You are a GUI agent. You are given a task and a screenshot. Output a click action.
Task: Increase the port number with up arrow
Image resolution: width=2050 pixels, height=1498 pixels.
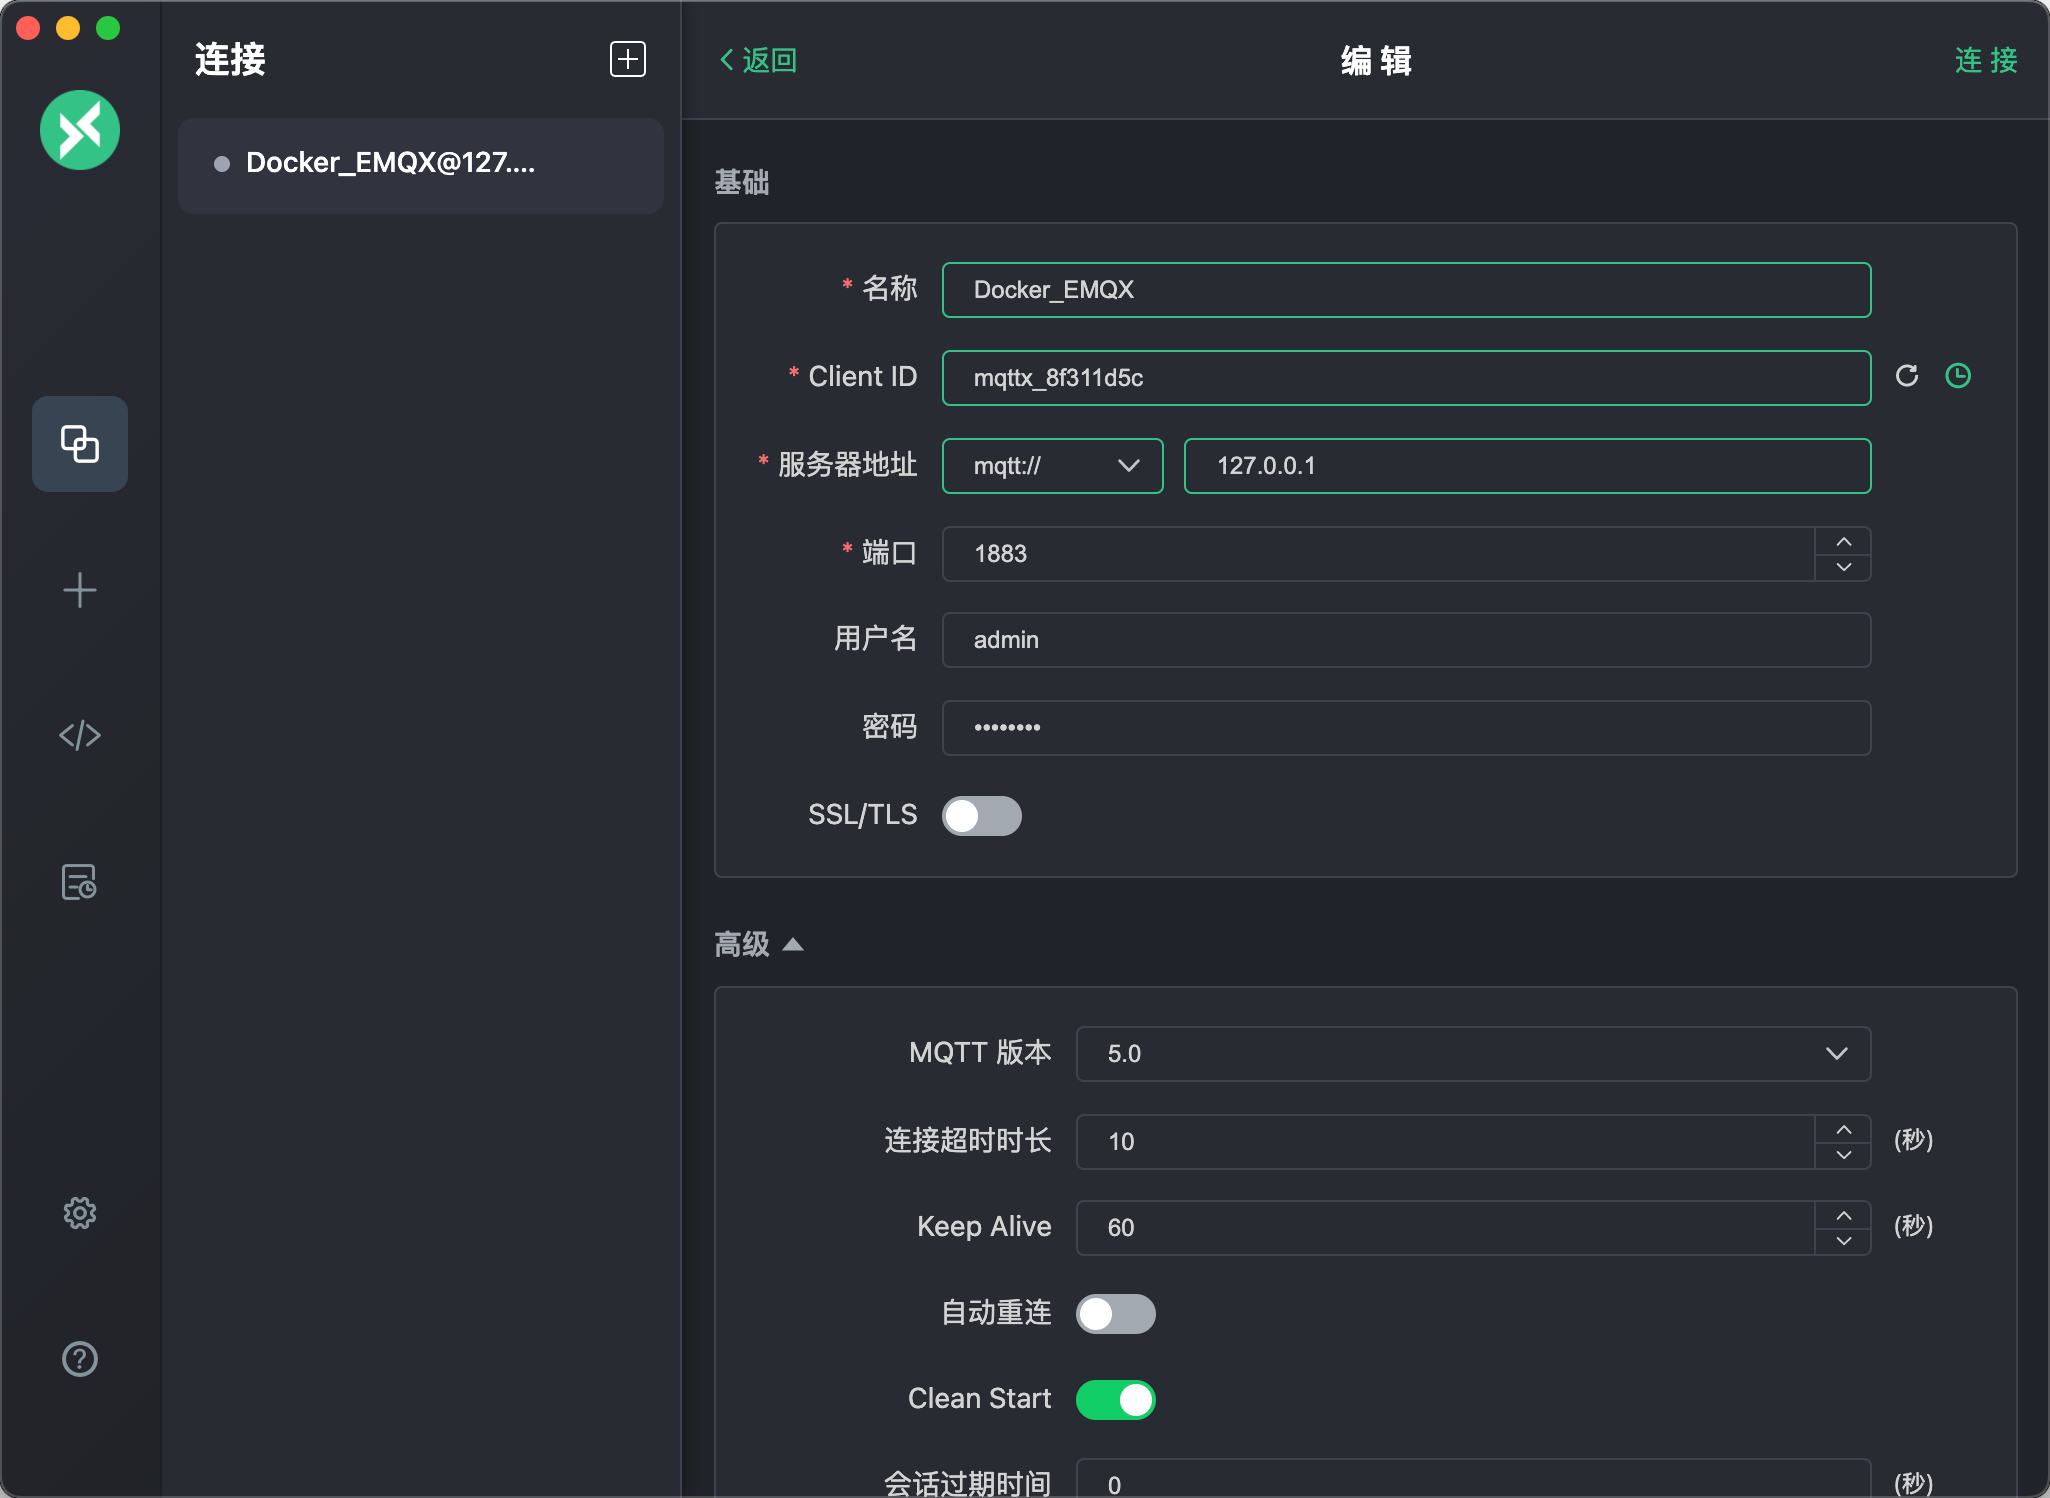click(x=1844, y=541)
